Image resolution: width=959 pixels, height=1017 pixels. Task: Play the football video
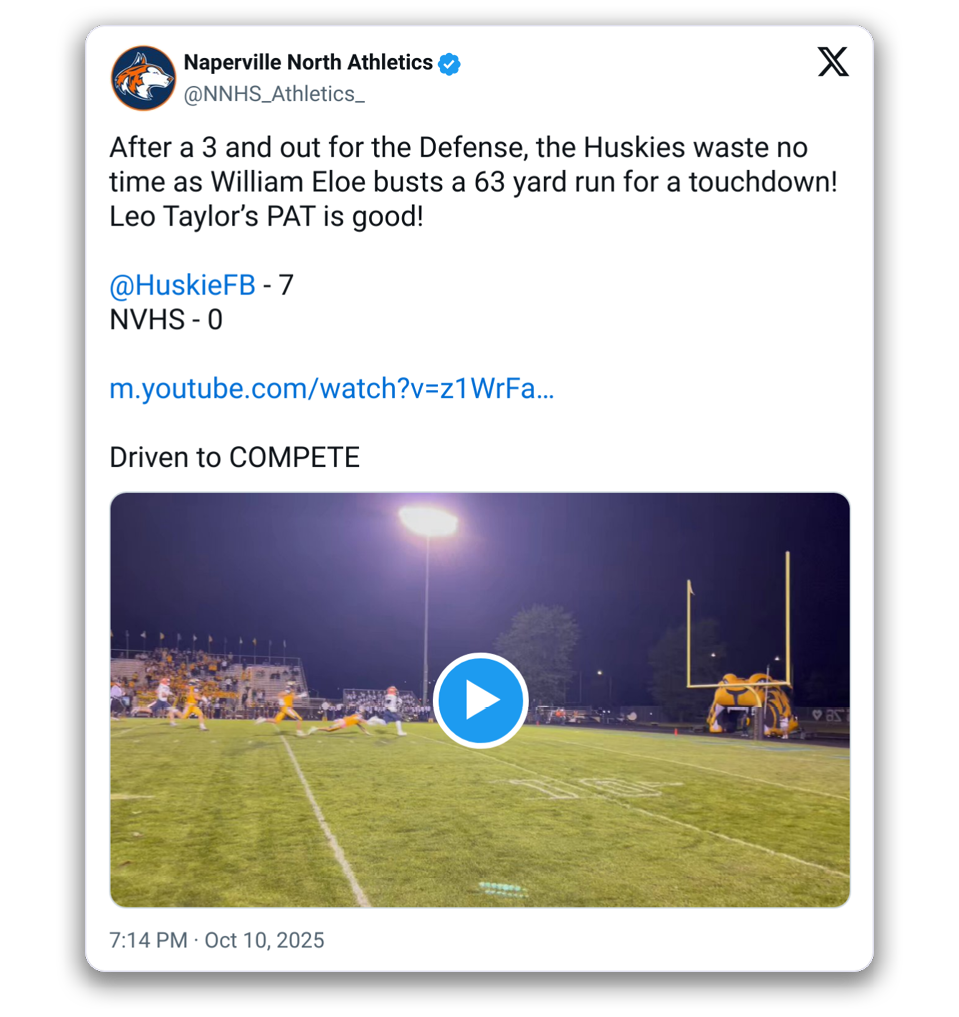pyautogui.click(x=480, y=700)
